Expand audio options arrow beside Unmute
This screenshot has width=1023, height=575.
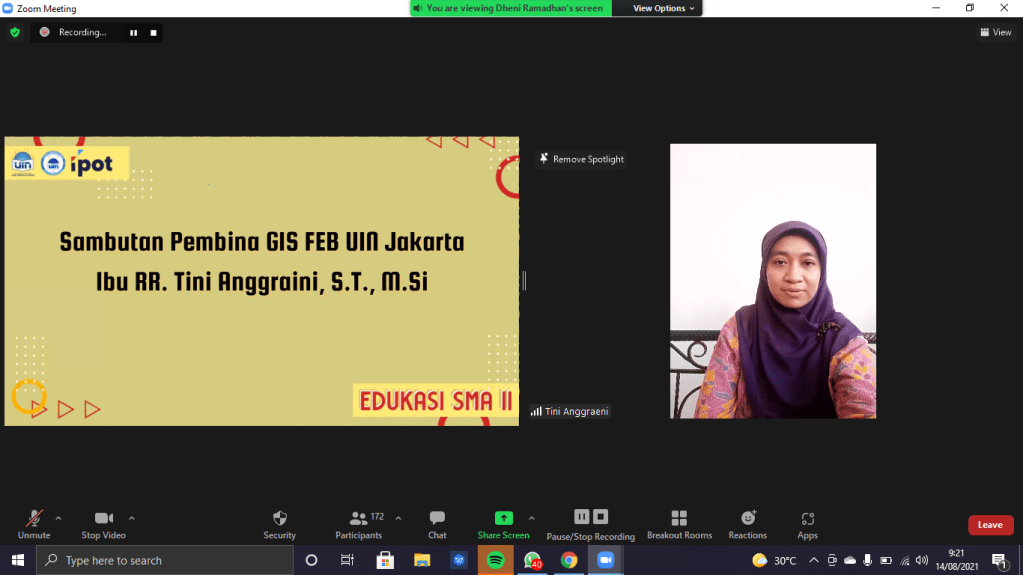58,518
